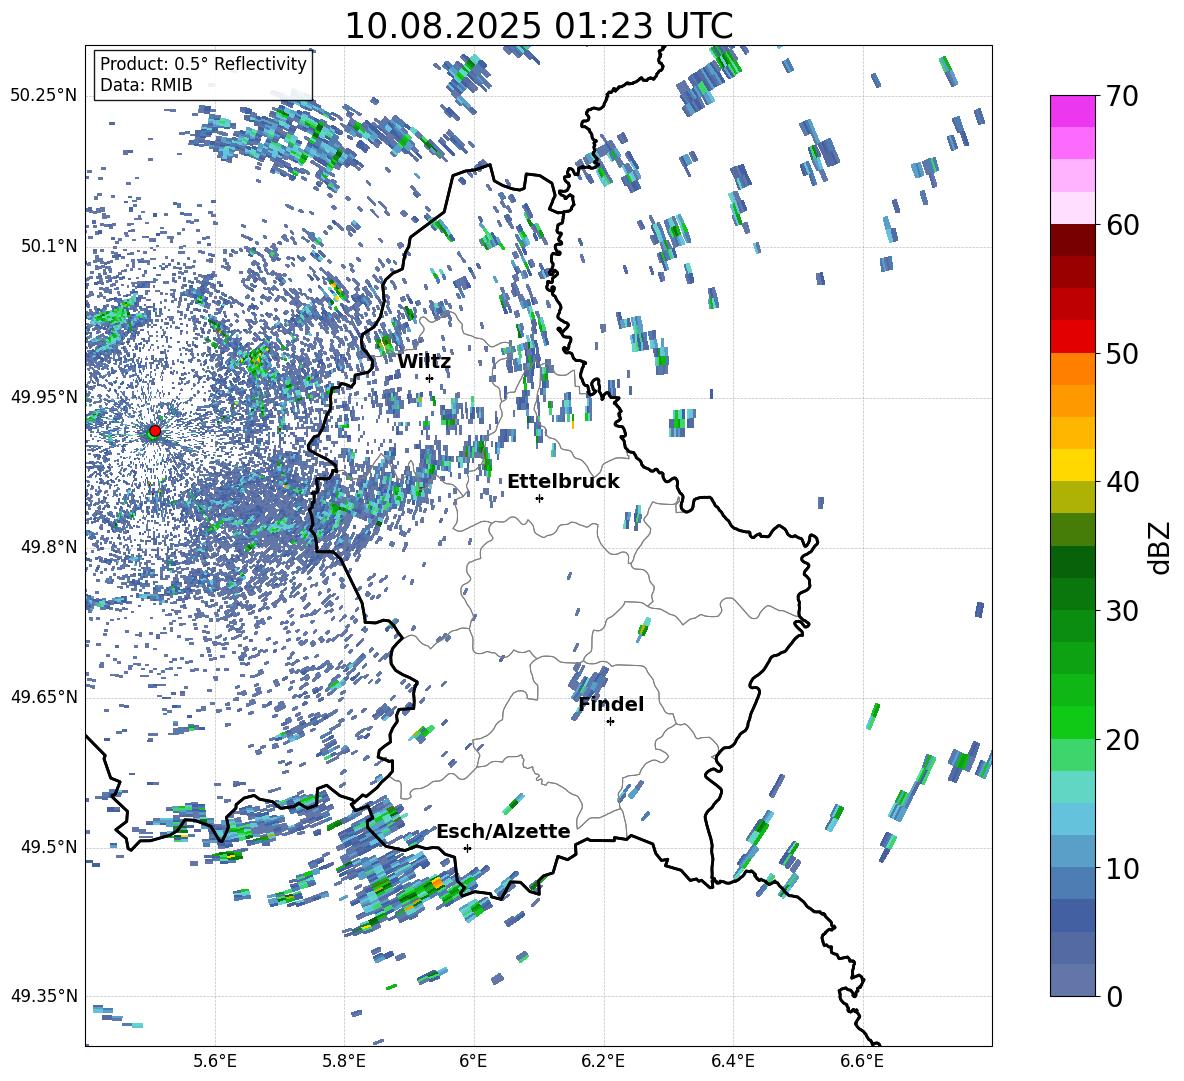This screenshot has width=1184, height=1081.
Task: Click the Ettelbruck city label
Action: point(563,482)
